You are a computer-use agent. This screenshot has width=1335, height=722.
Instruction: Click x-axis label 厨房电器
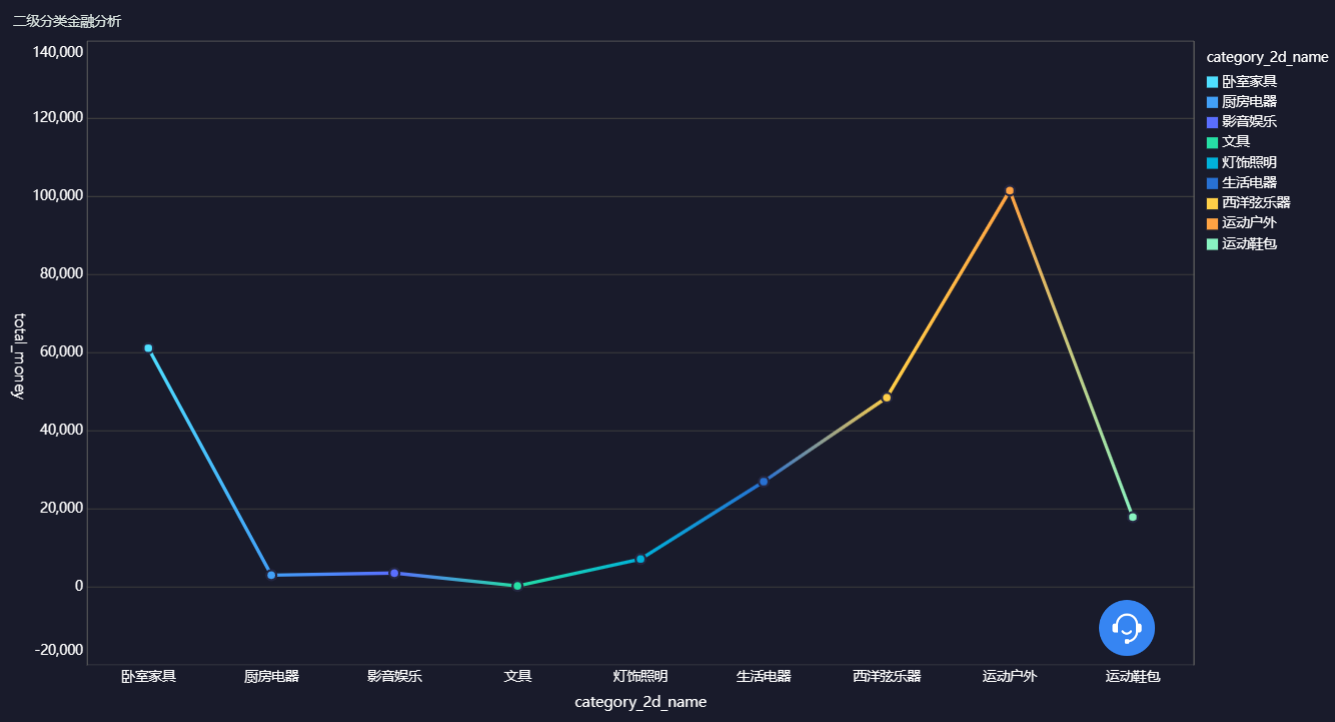[x=271, y=676]
